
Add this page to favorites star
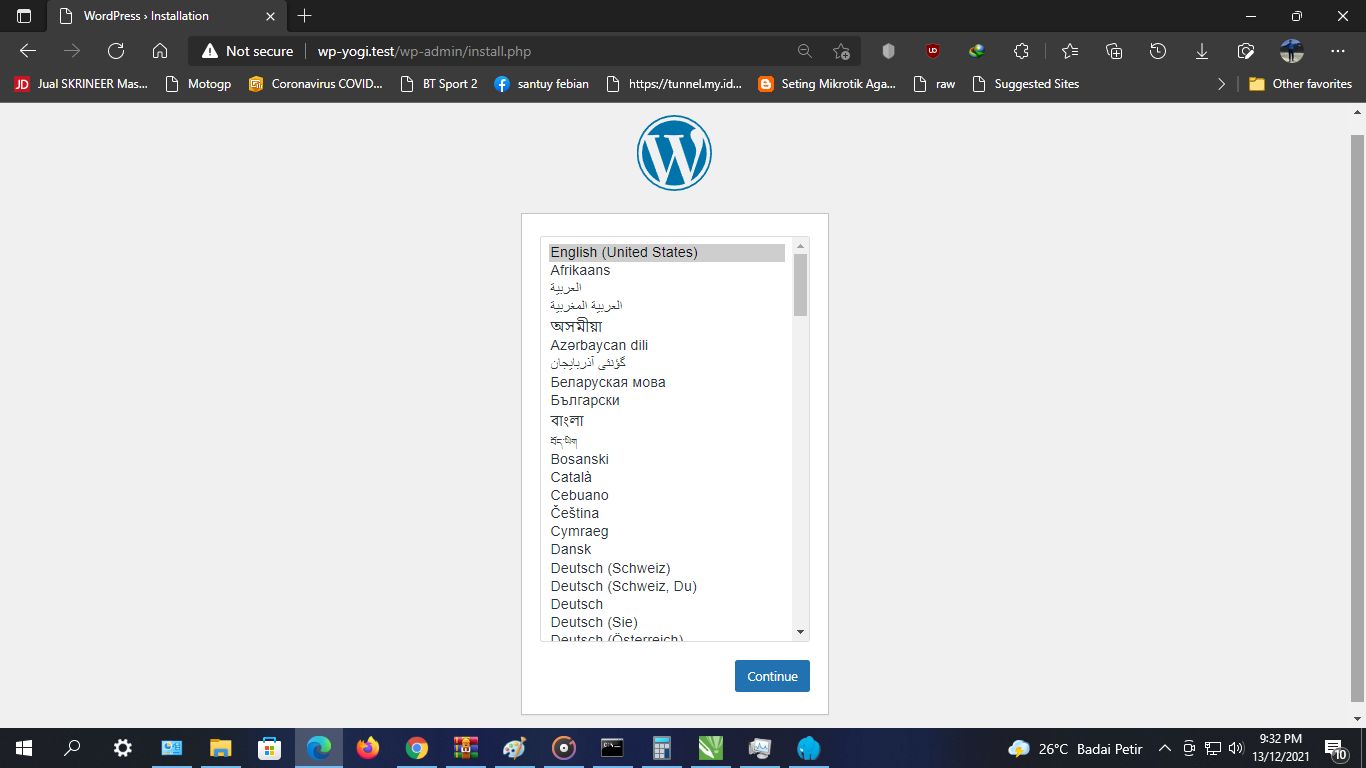click(841, 51)
